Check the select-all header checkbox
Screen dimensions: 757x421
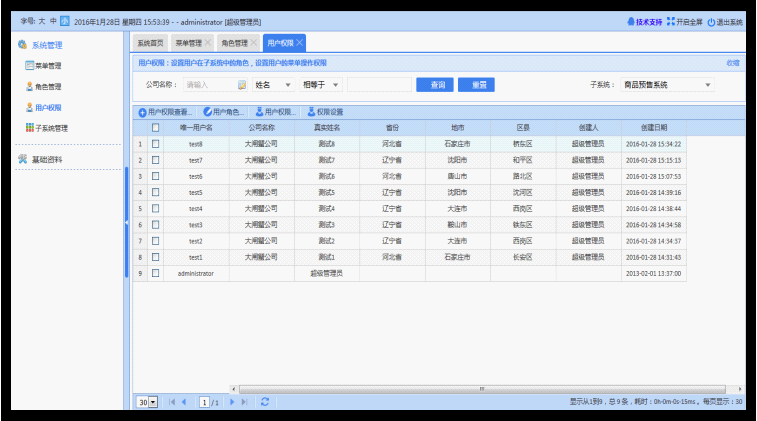(x=155, y=127)
